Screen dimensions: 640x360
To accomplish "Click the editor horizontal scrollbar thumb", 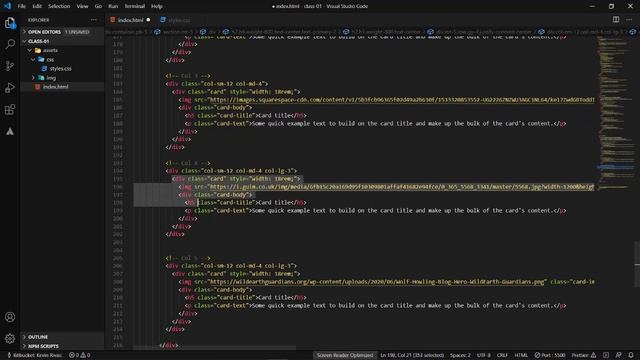I will pos(215,348).
